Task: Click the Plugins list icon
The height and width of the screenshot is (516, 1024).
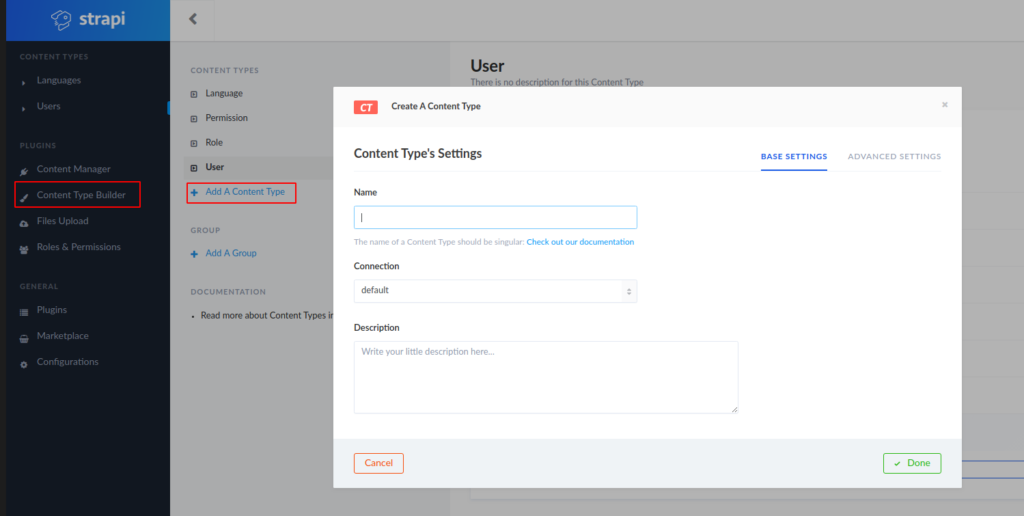Action: [x=24, y=312]
